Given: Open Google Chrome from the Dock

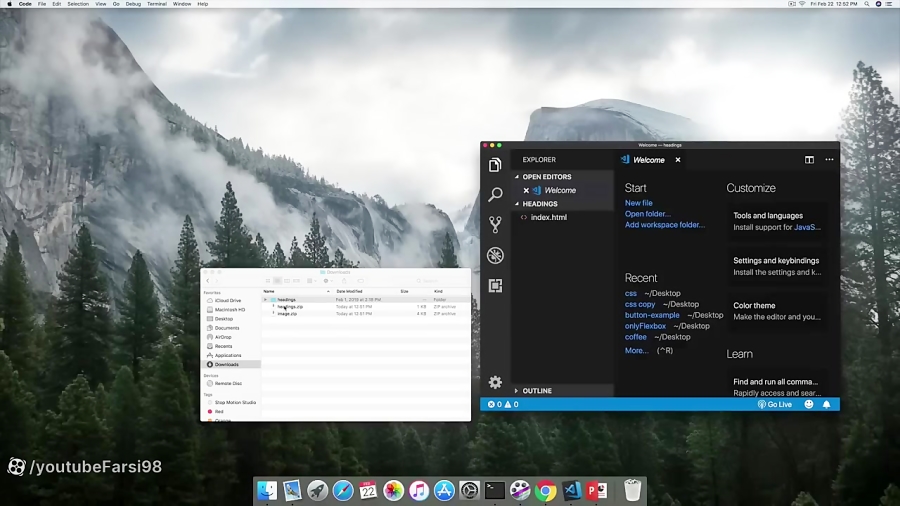Looking at the screenshot, I should [x=546, y=491].
